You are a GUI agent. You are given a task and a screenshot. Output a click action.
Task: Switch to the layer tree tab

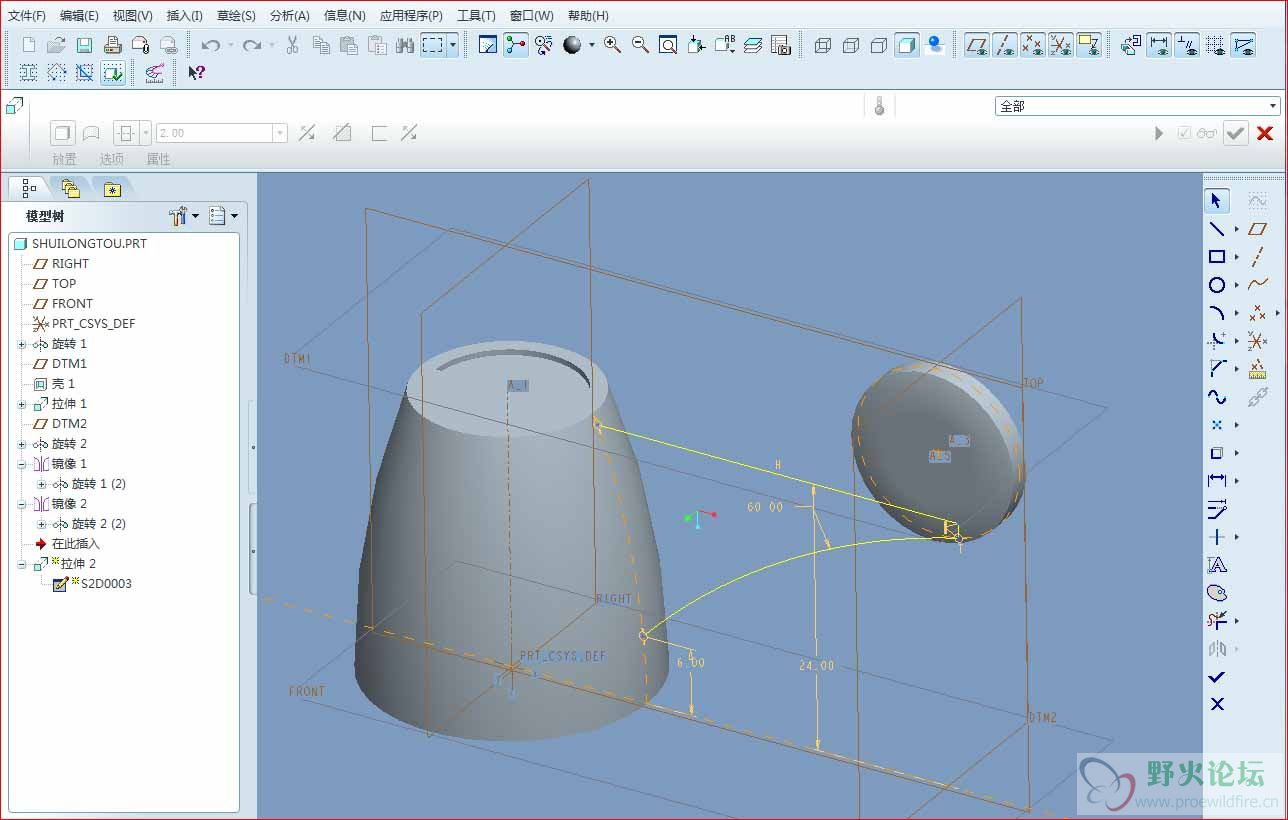pos(70,187)
